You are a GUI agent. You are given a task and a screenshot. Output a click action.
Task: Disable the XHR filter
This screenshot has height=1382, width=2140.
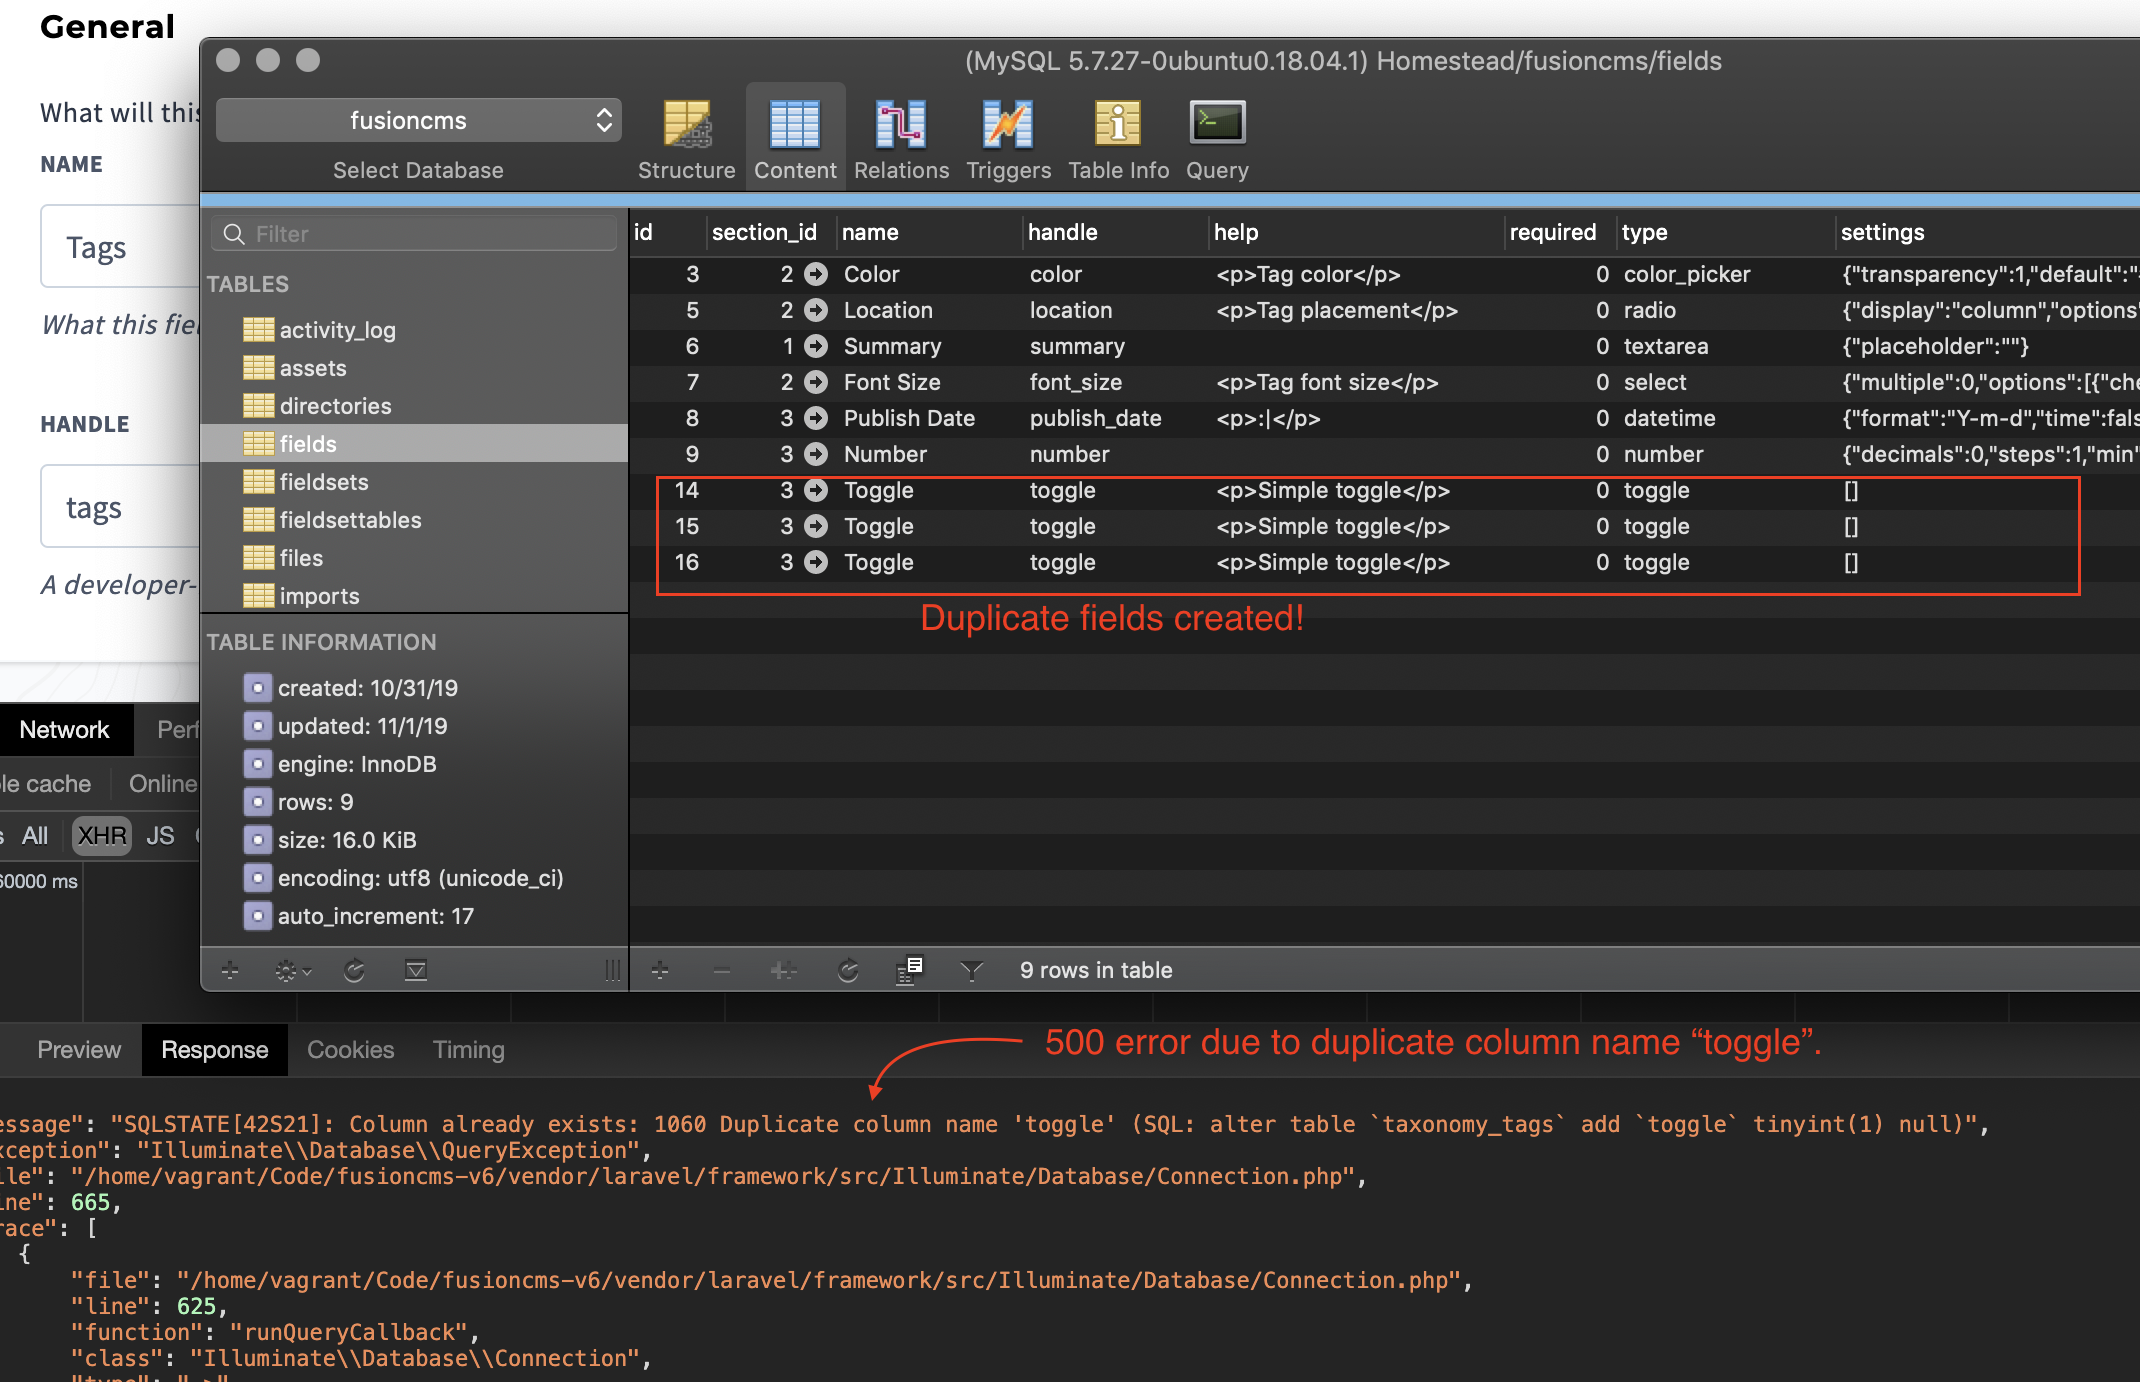point(101,835)
